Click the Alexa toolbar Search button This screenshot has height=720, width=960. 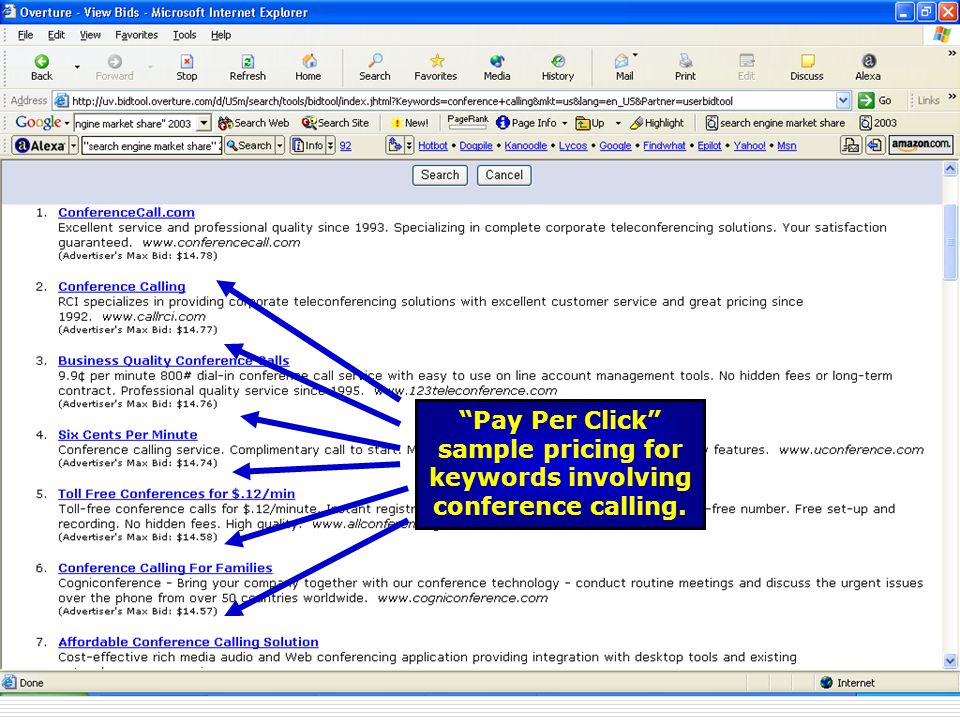tap(249, 146)
